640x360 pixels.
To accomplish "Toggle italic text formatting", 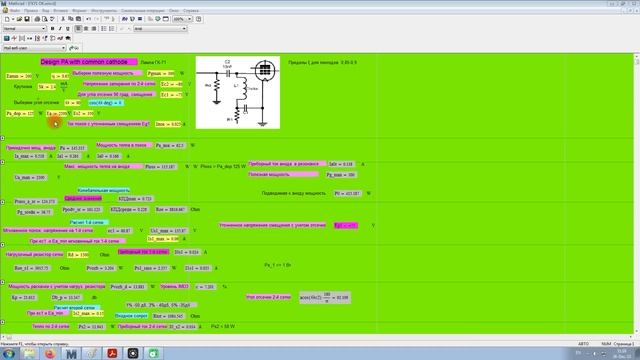I will pos(60,29).
